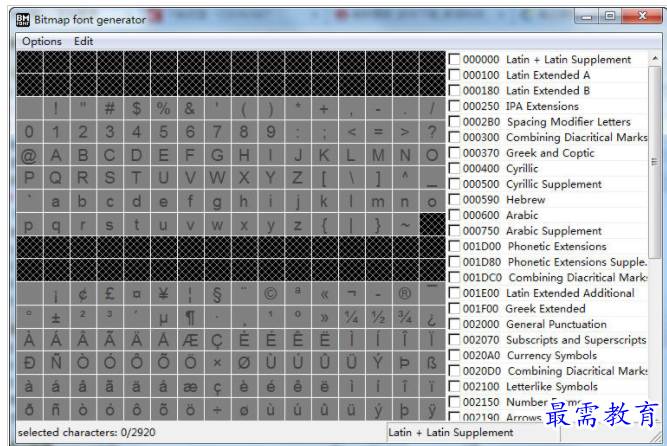Click the scroll up arrow of the list
The height and width of the screenshot is (446, 667).
[x=655, y=58]
